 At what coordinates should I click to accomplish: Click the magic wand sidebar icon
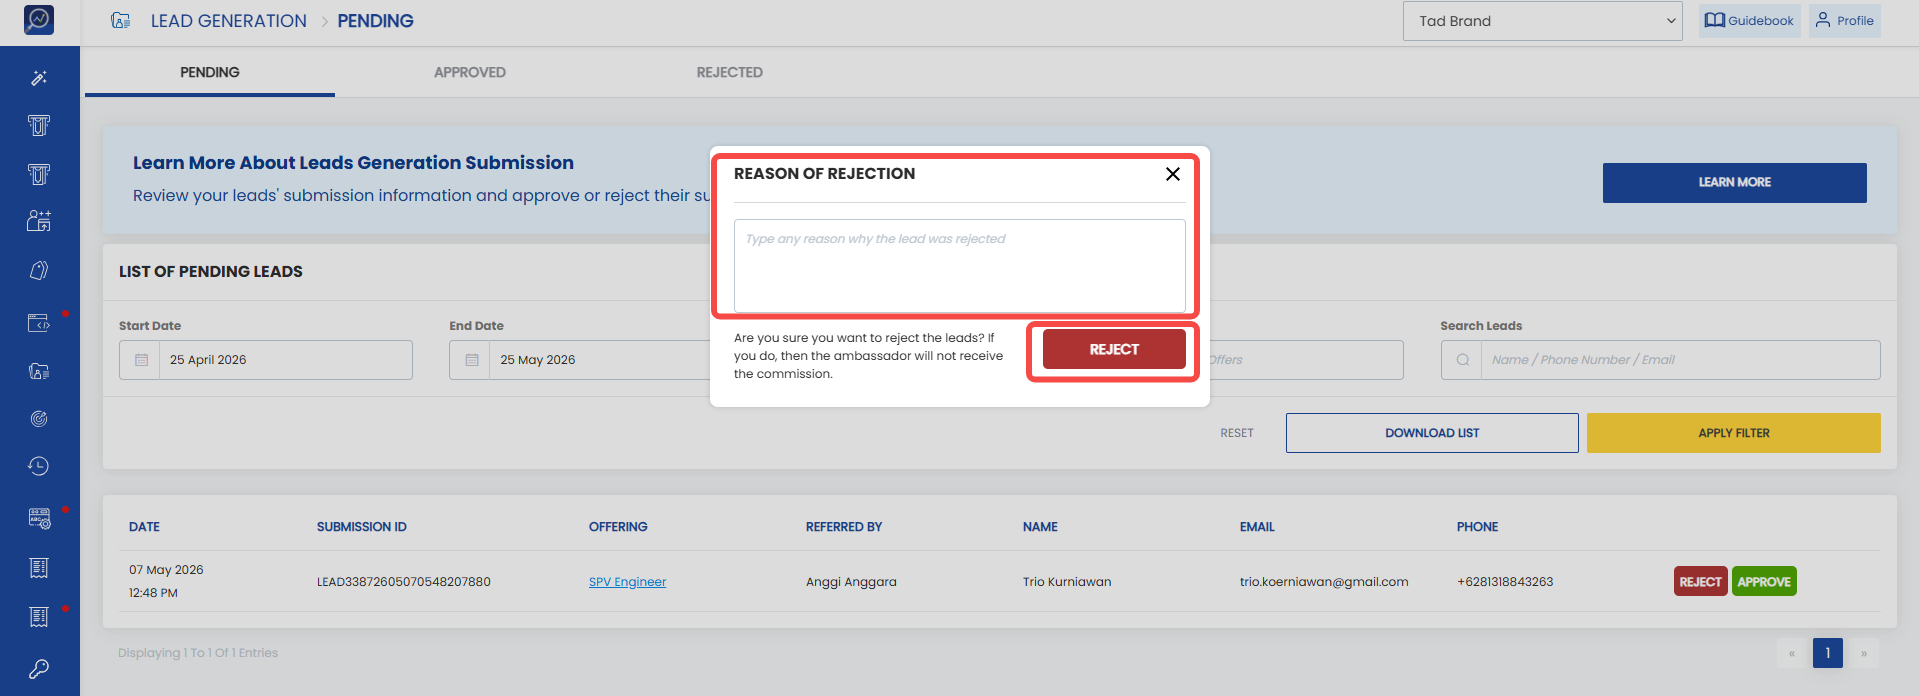tap(39, 78)
